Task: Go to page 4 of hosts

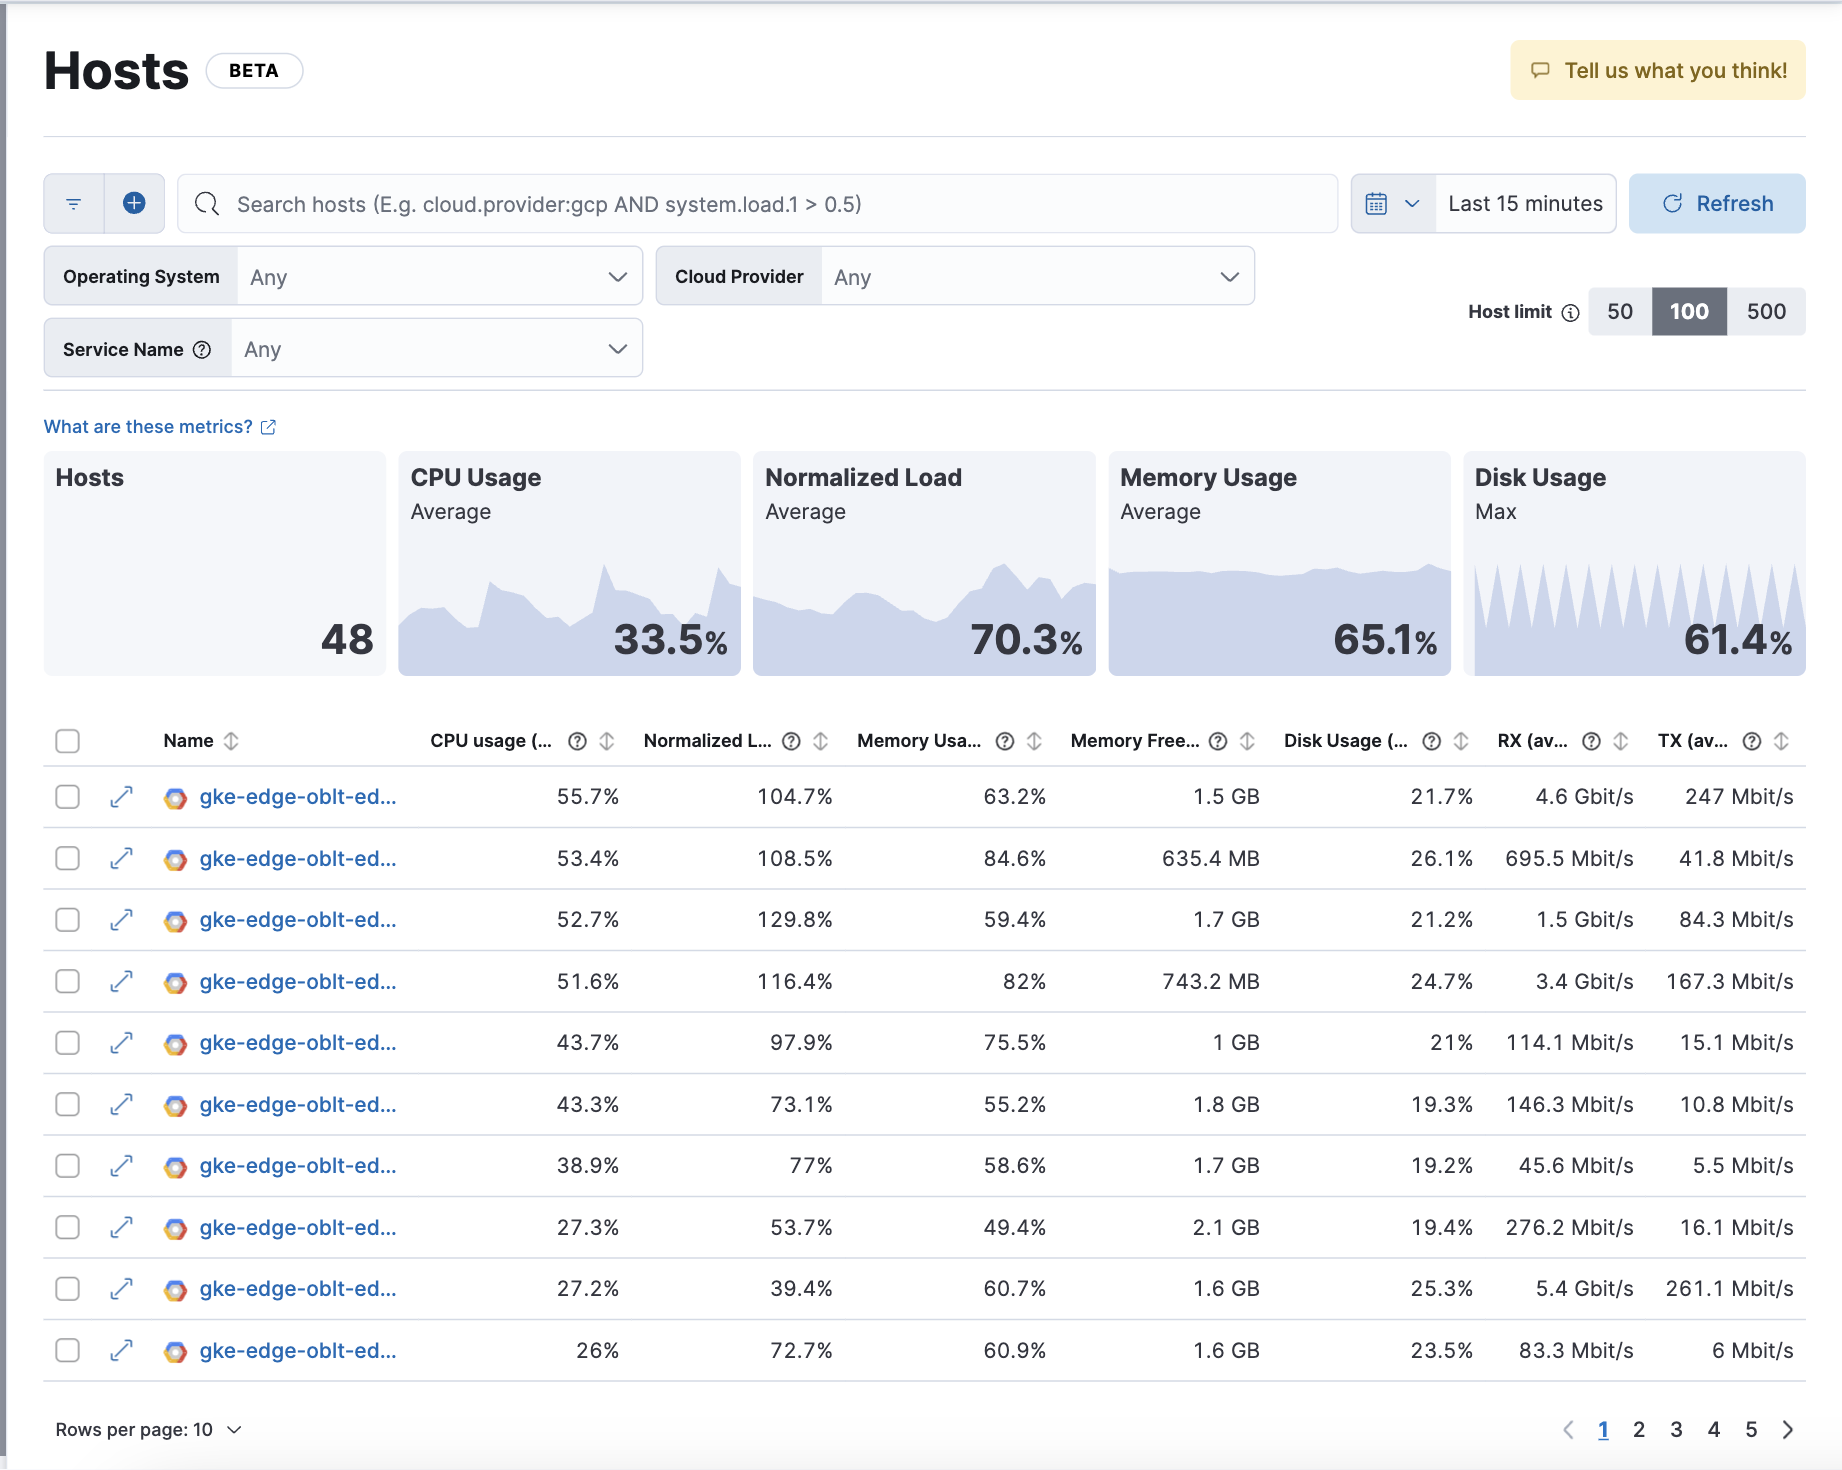Action: coord(1714,1430)
